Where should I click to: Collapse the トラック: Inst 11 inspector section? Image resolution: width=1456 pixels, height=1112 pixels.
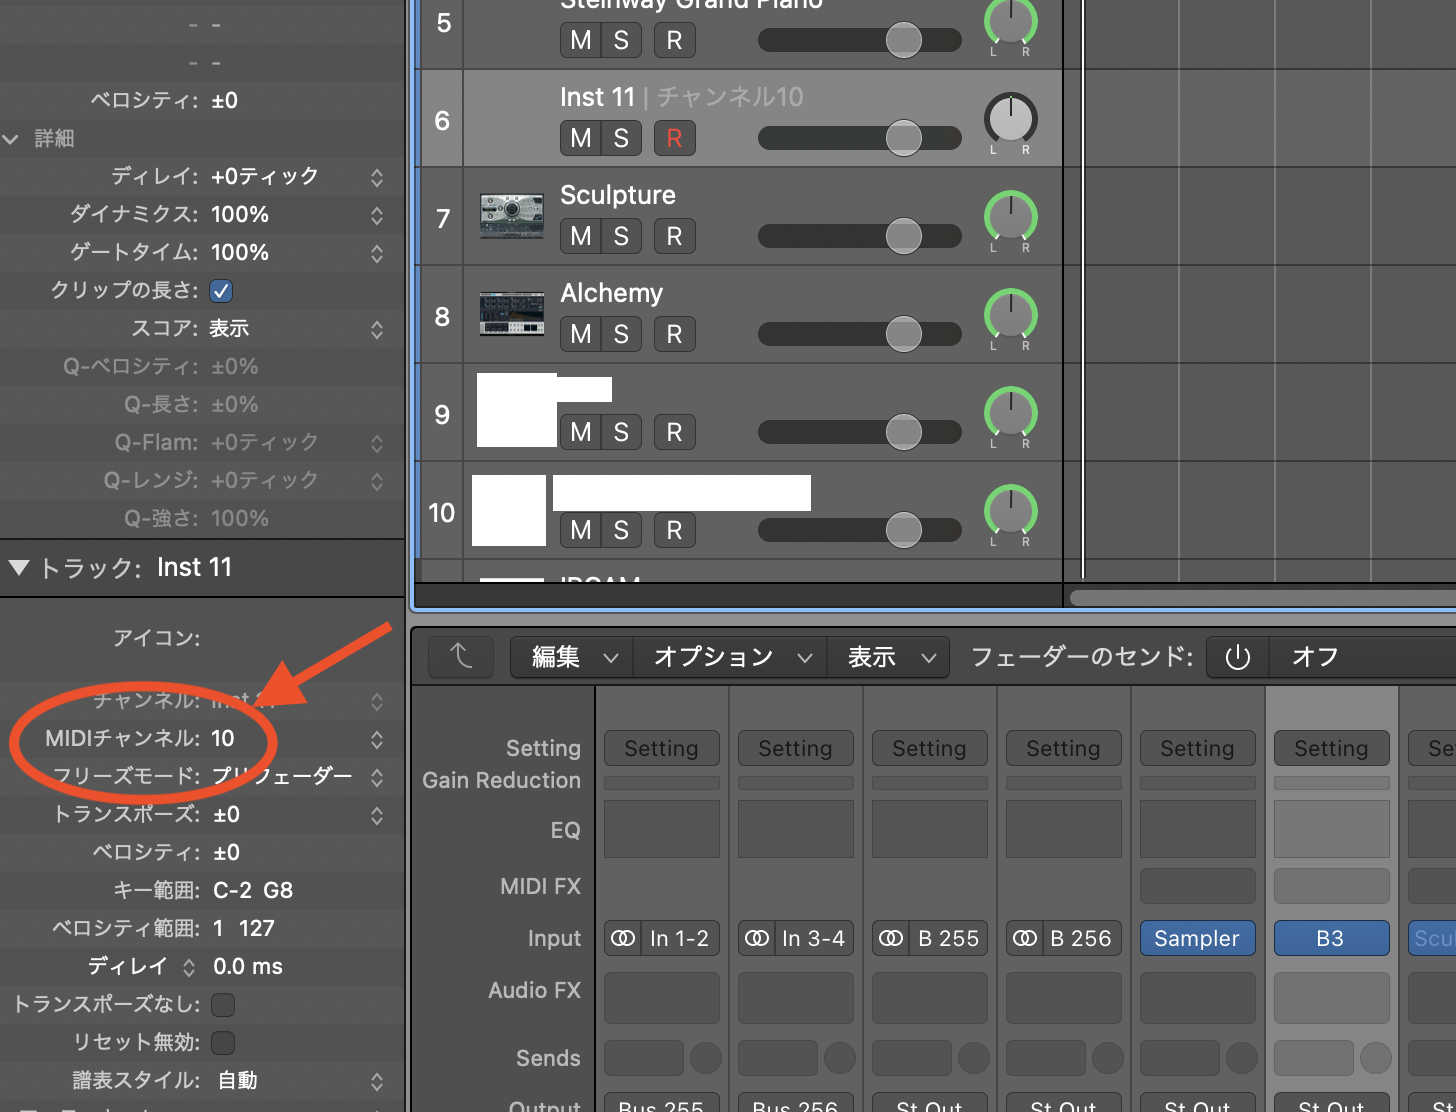coord(18,568)
